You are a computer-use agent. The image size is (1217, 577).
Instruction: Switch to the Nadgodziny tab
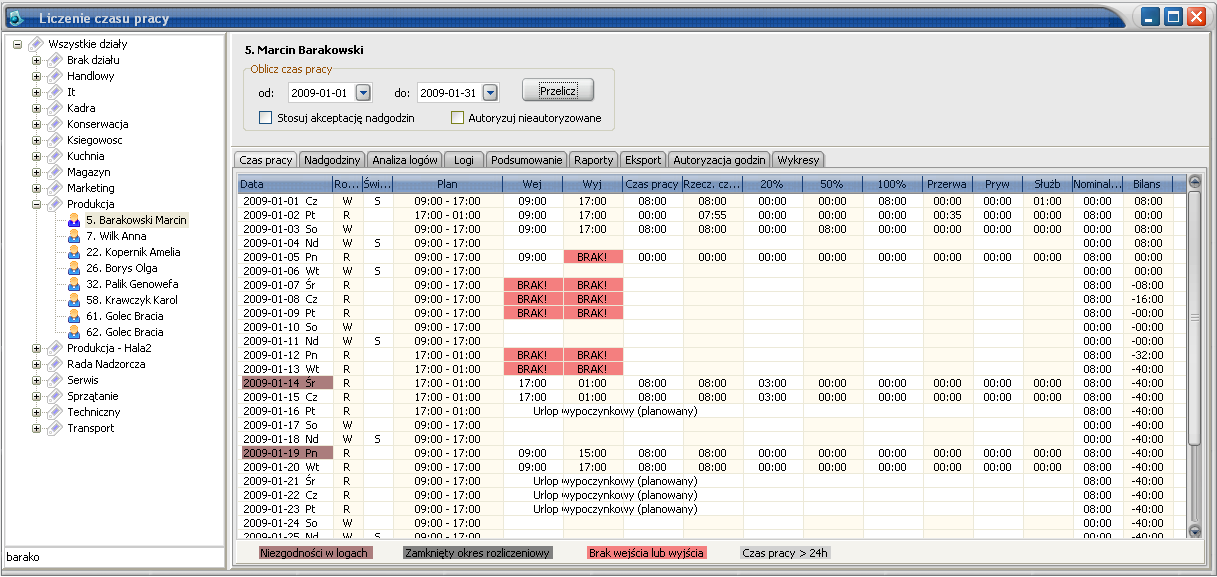tap(332, 160)
